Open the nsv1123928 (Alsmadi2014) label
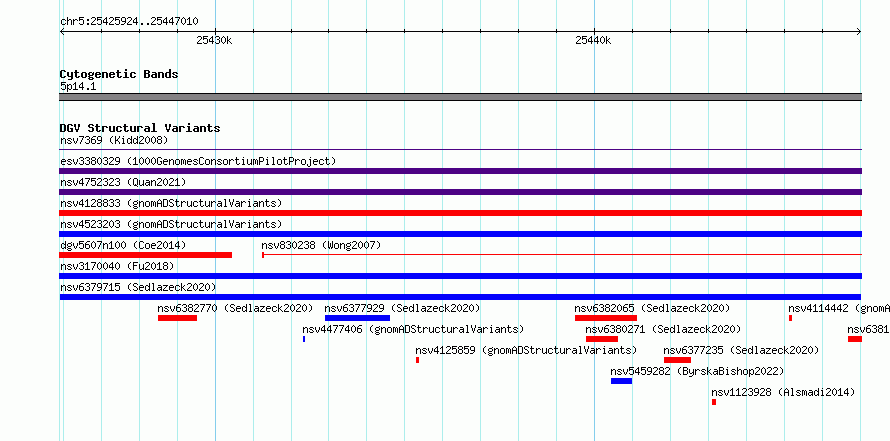 [x=783, y=392]
